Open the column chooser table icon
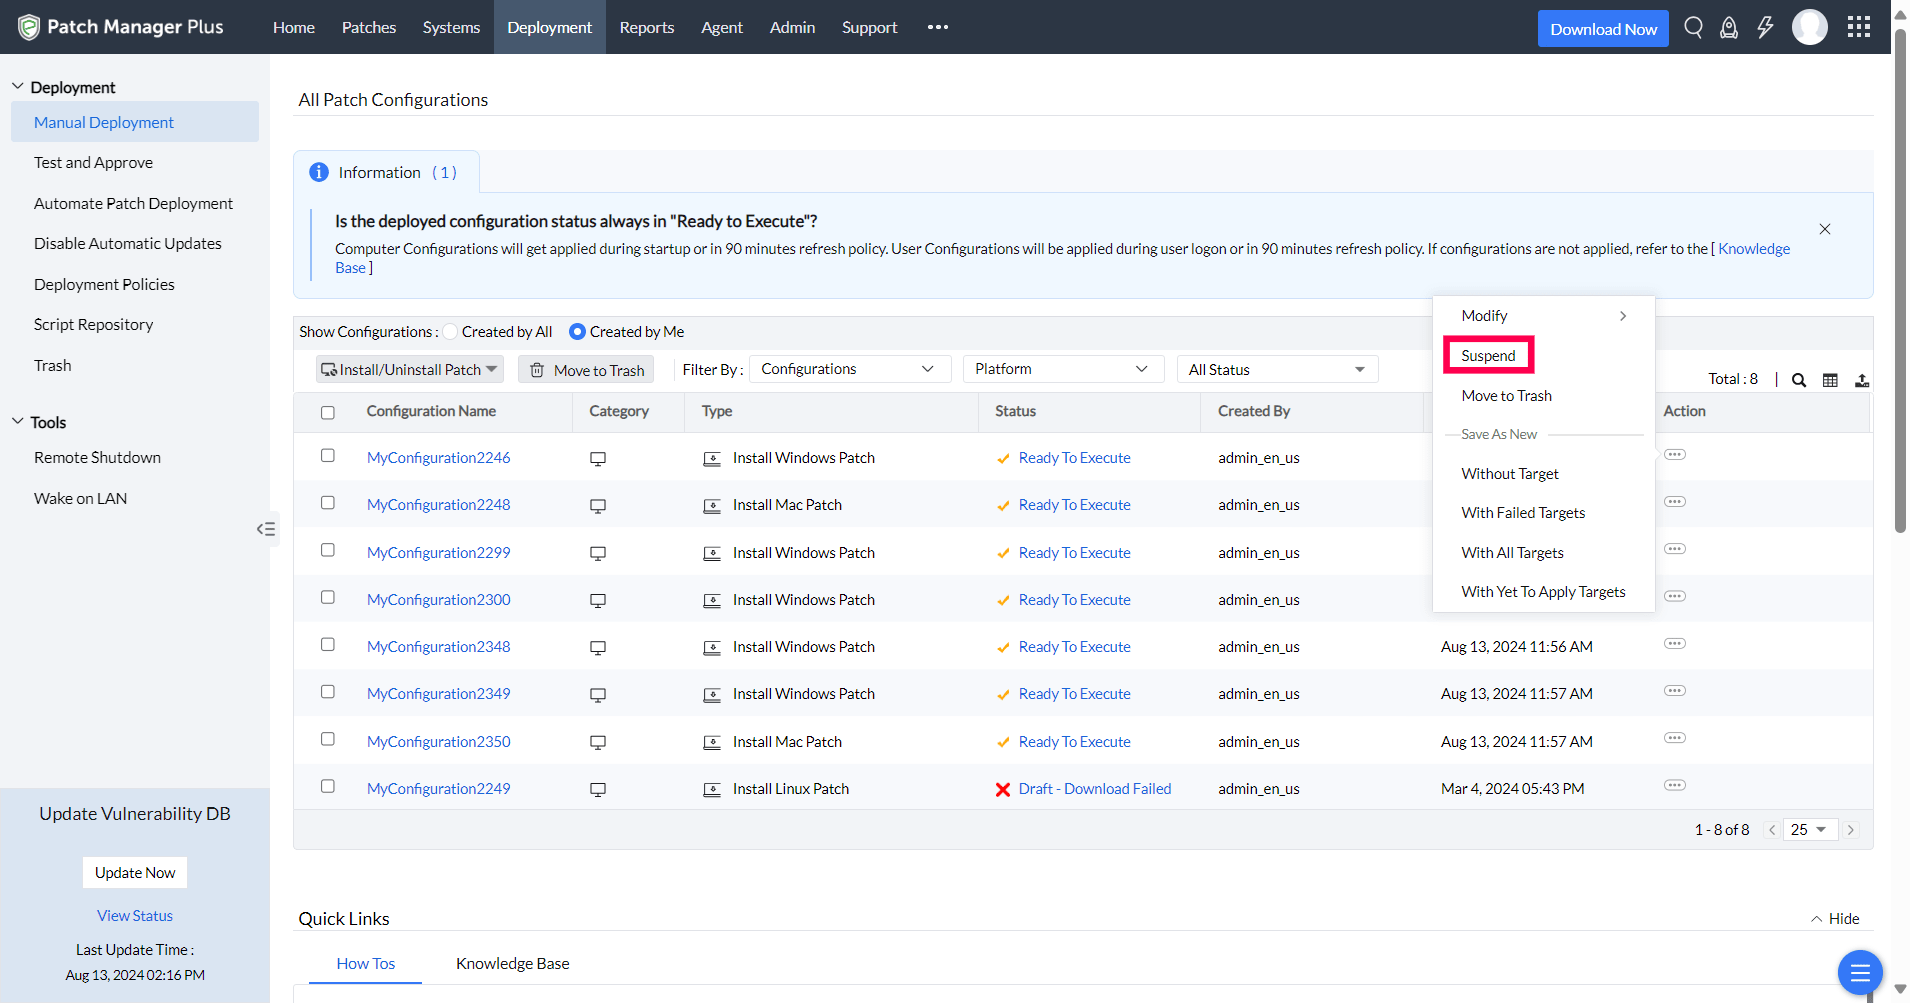Screen dimensions: 1910x1003 tap(1830, 379)
